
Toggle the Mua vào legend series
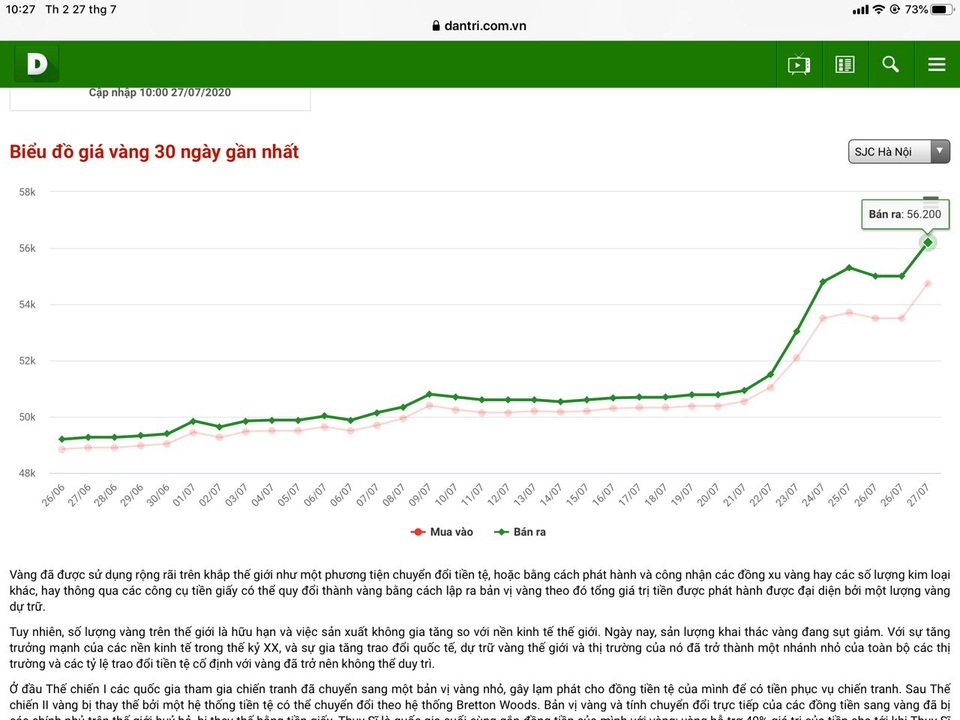tap(442, 532)
